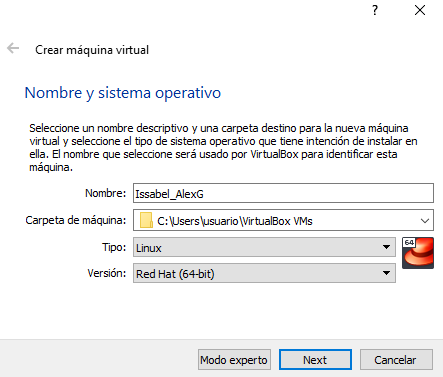Click the yellow folder icon in Carpeta de máquina
Screen dimensions: 443x377
146,221
